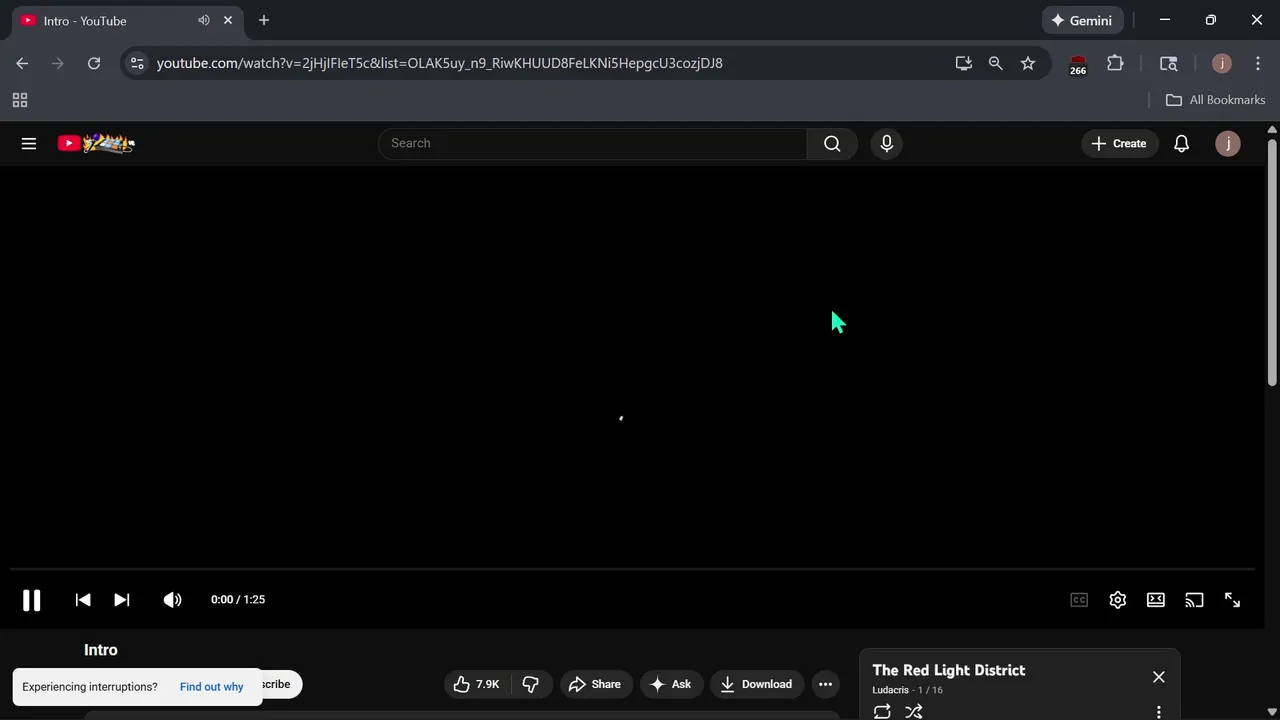1280x720 pixels.
Task: Open YouTube notifications bell
Action: point(1181,143)
